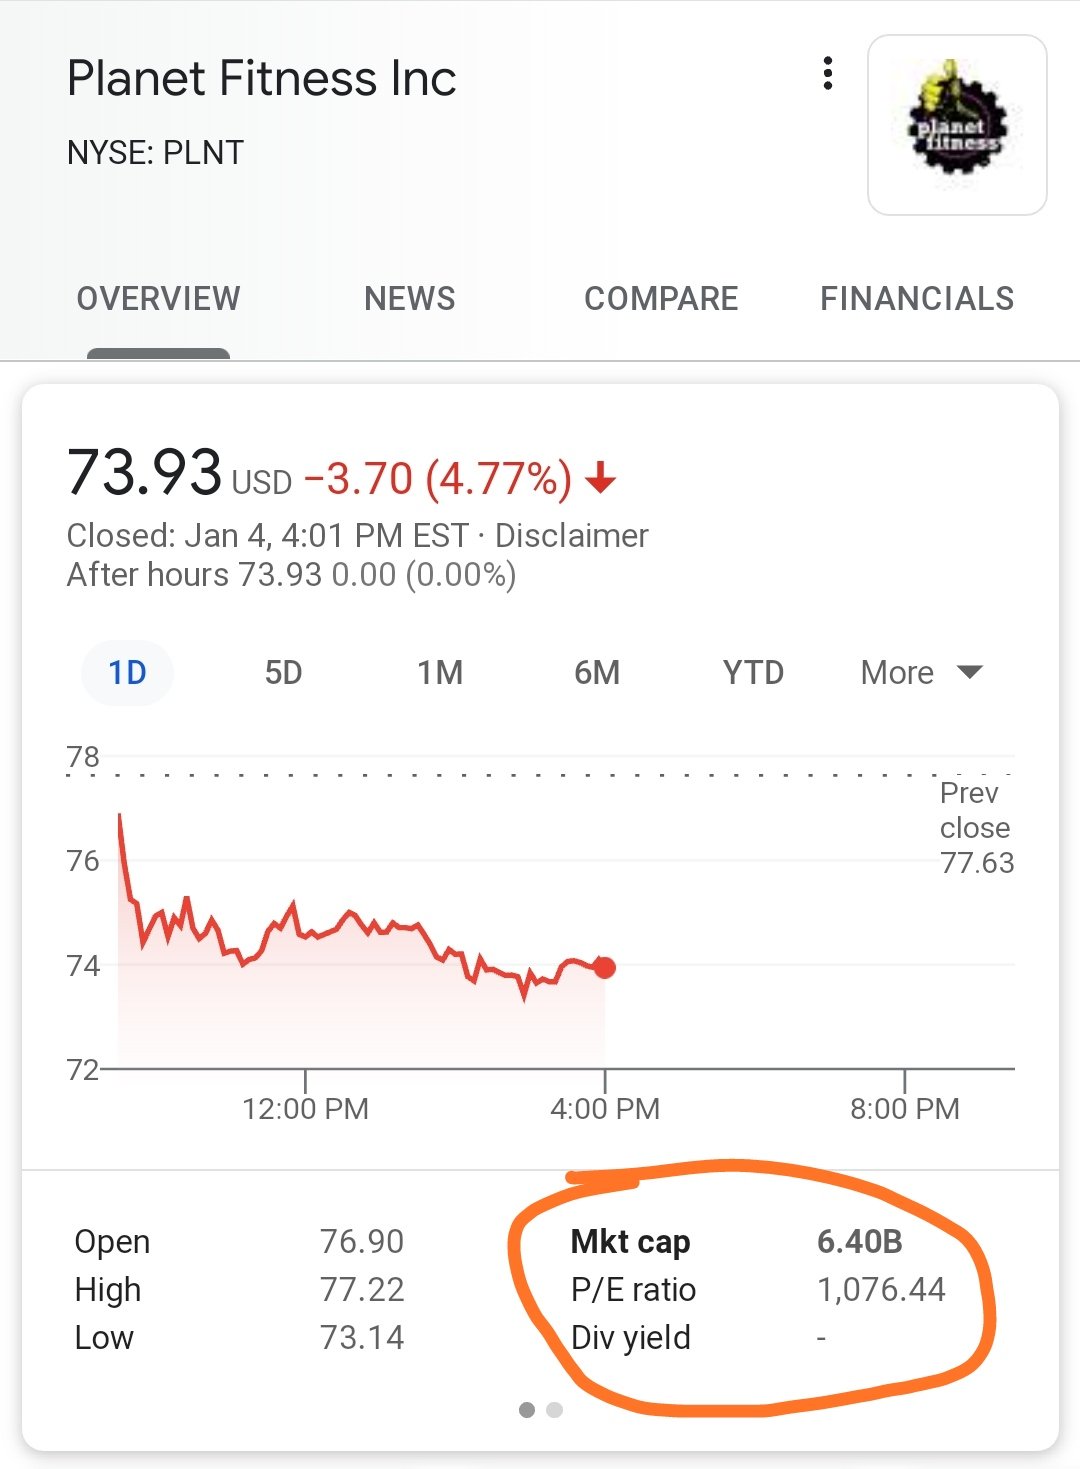Image resolution: width=1080 pixels, height=1469 pixels.
Task: Open the three-dot options menu
Action: tap(827, 74)
